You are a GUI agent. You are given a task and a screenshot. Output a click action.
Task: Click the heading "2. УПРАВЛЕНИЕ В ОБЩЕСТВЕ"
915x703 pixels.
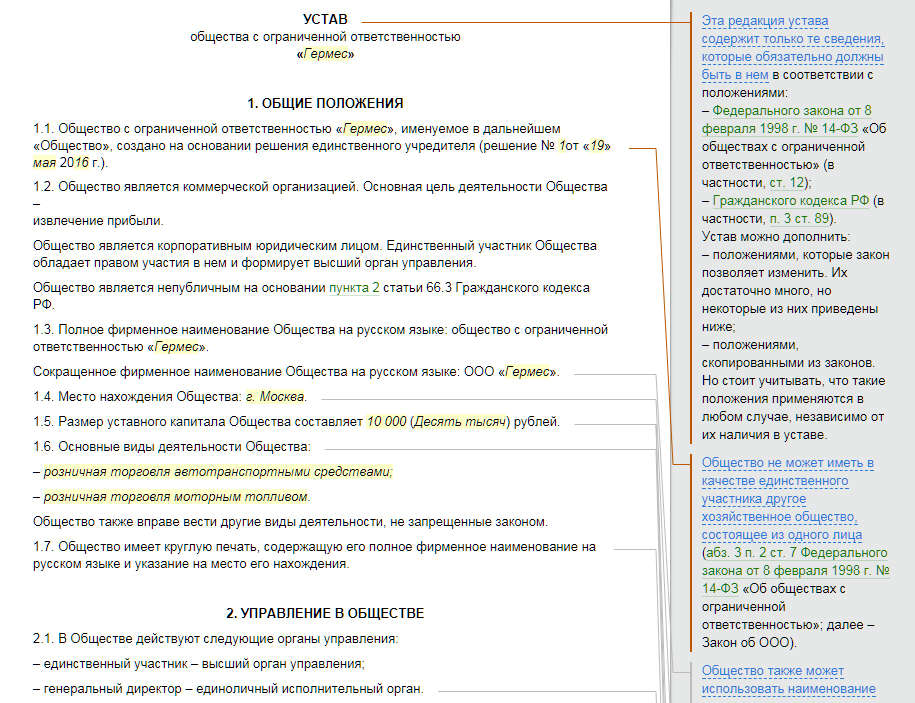coord(325,613)
